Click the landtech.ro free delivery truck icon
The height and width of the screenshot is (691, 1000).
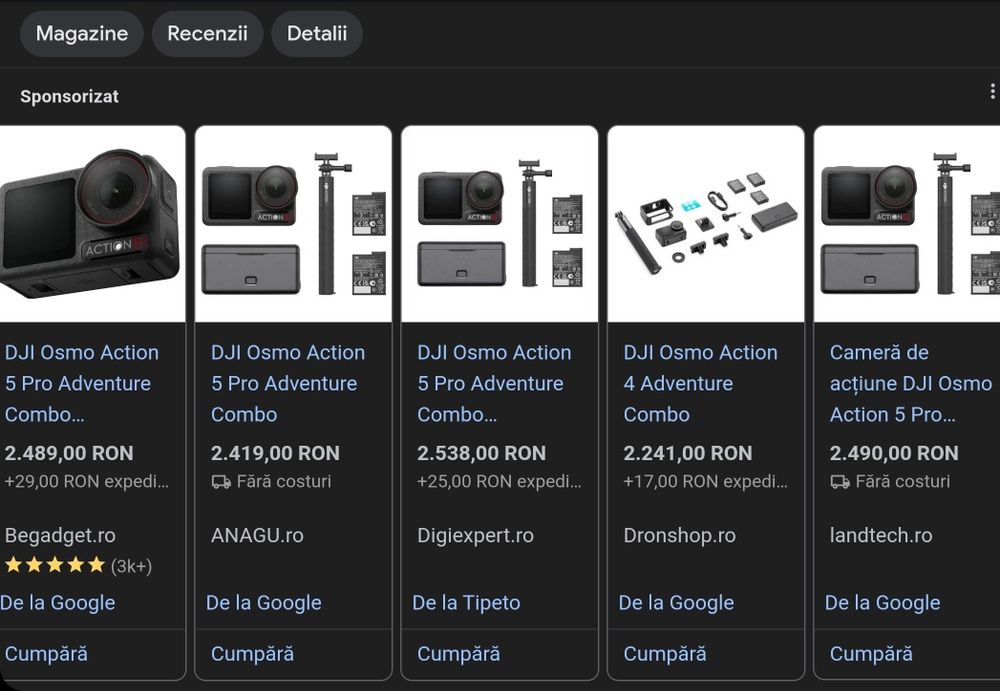coord(840,482)
